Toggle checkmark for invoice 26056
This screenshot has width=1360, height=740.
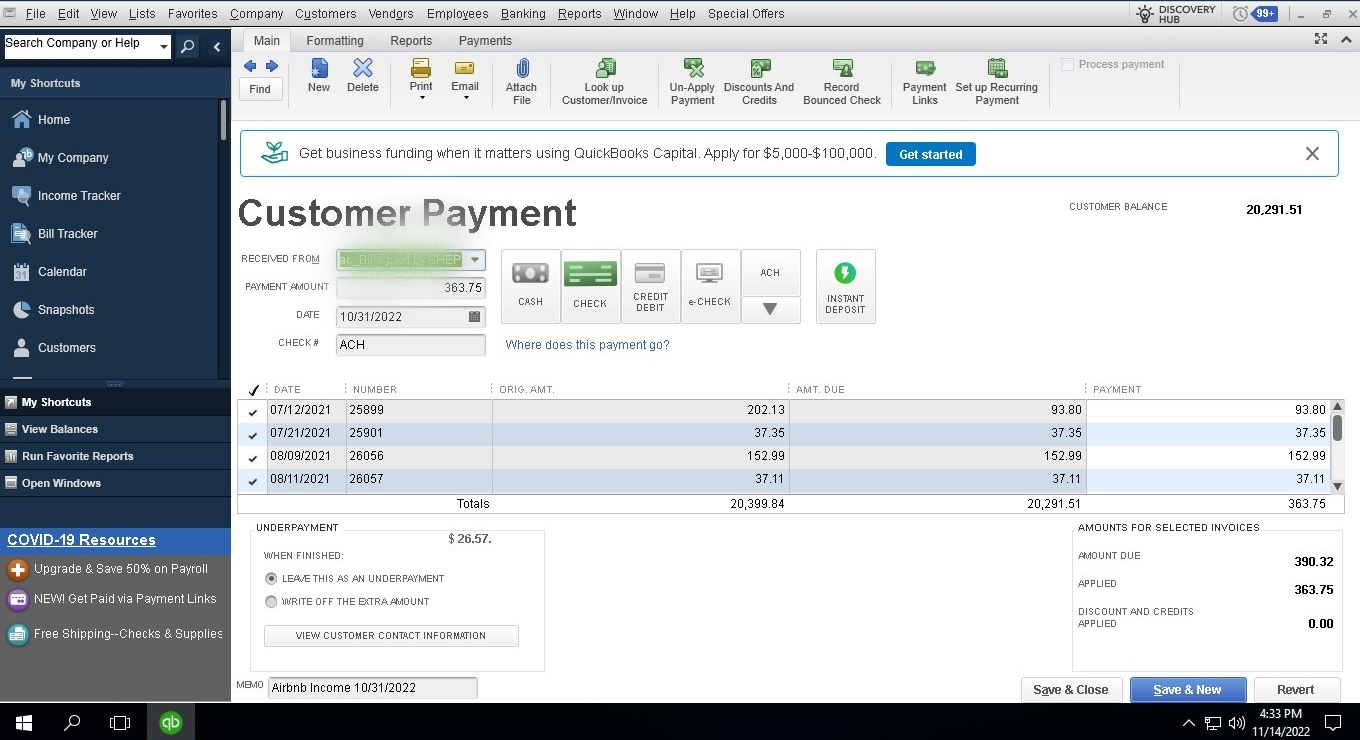coord(253,457)
